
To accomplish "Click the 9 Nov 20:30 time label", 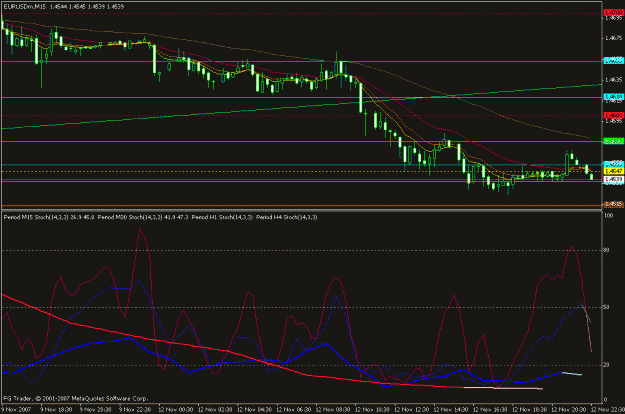I will (x=96, y=410).
